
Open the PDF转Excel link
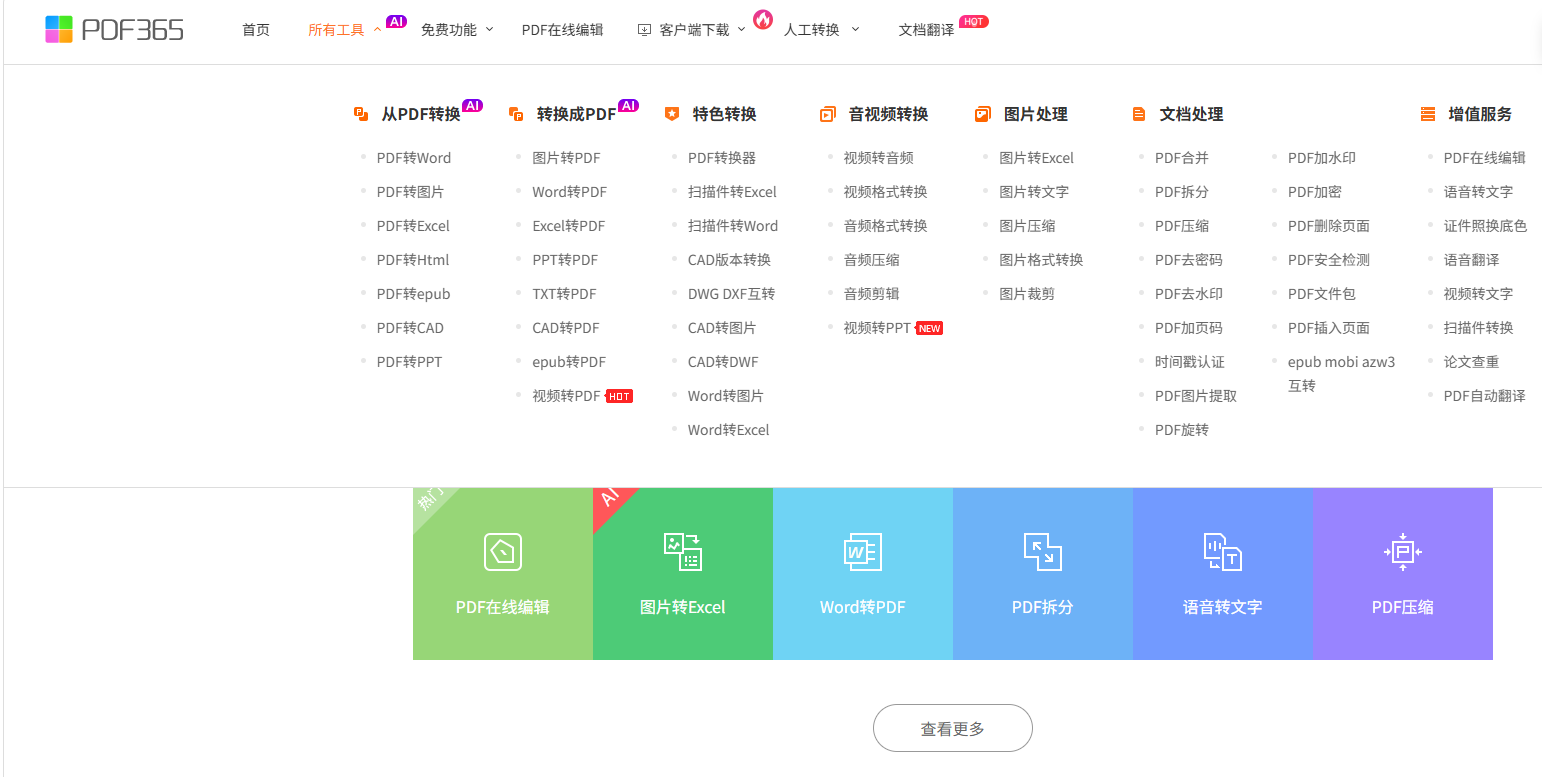click(413, 226)
